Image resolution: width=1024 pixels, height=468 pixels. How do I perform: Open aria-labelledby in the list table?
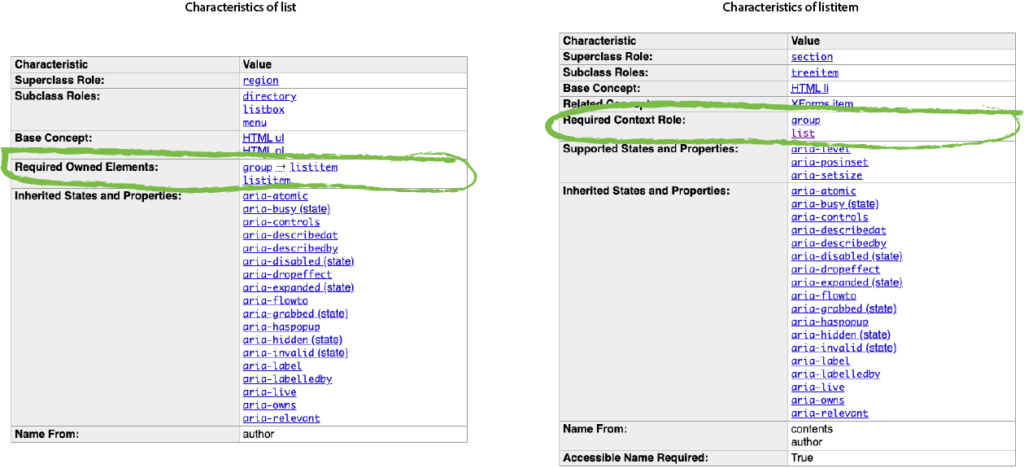(287, 379)
